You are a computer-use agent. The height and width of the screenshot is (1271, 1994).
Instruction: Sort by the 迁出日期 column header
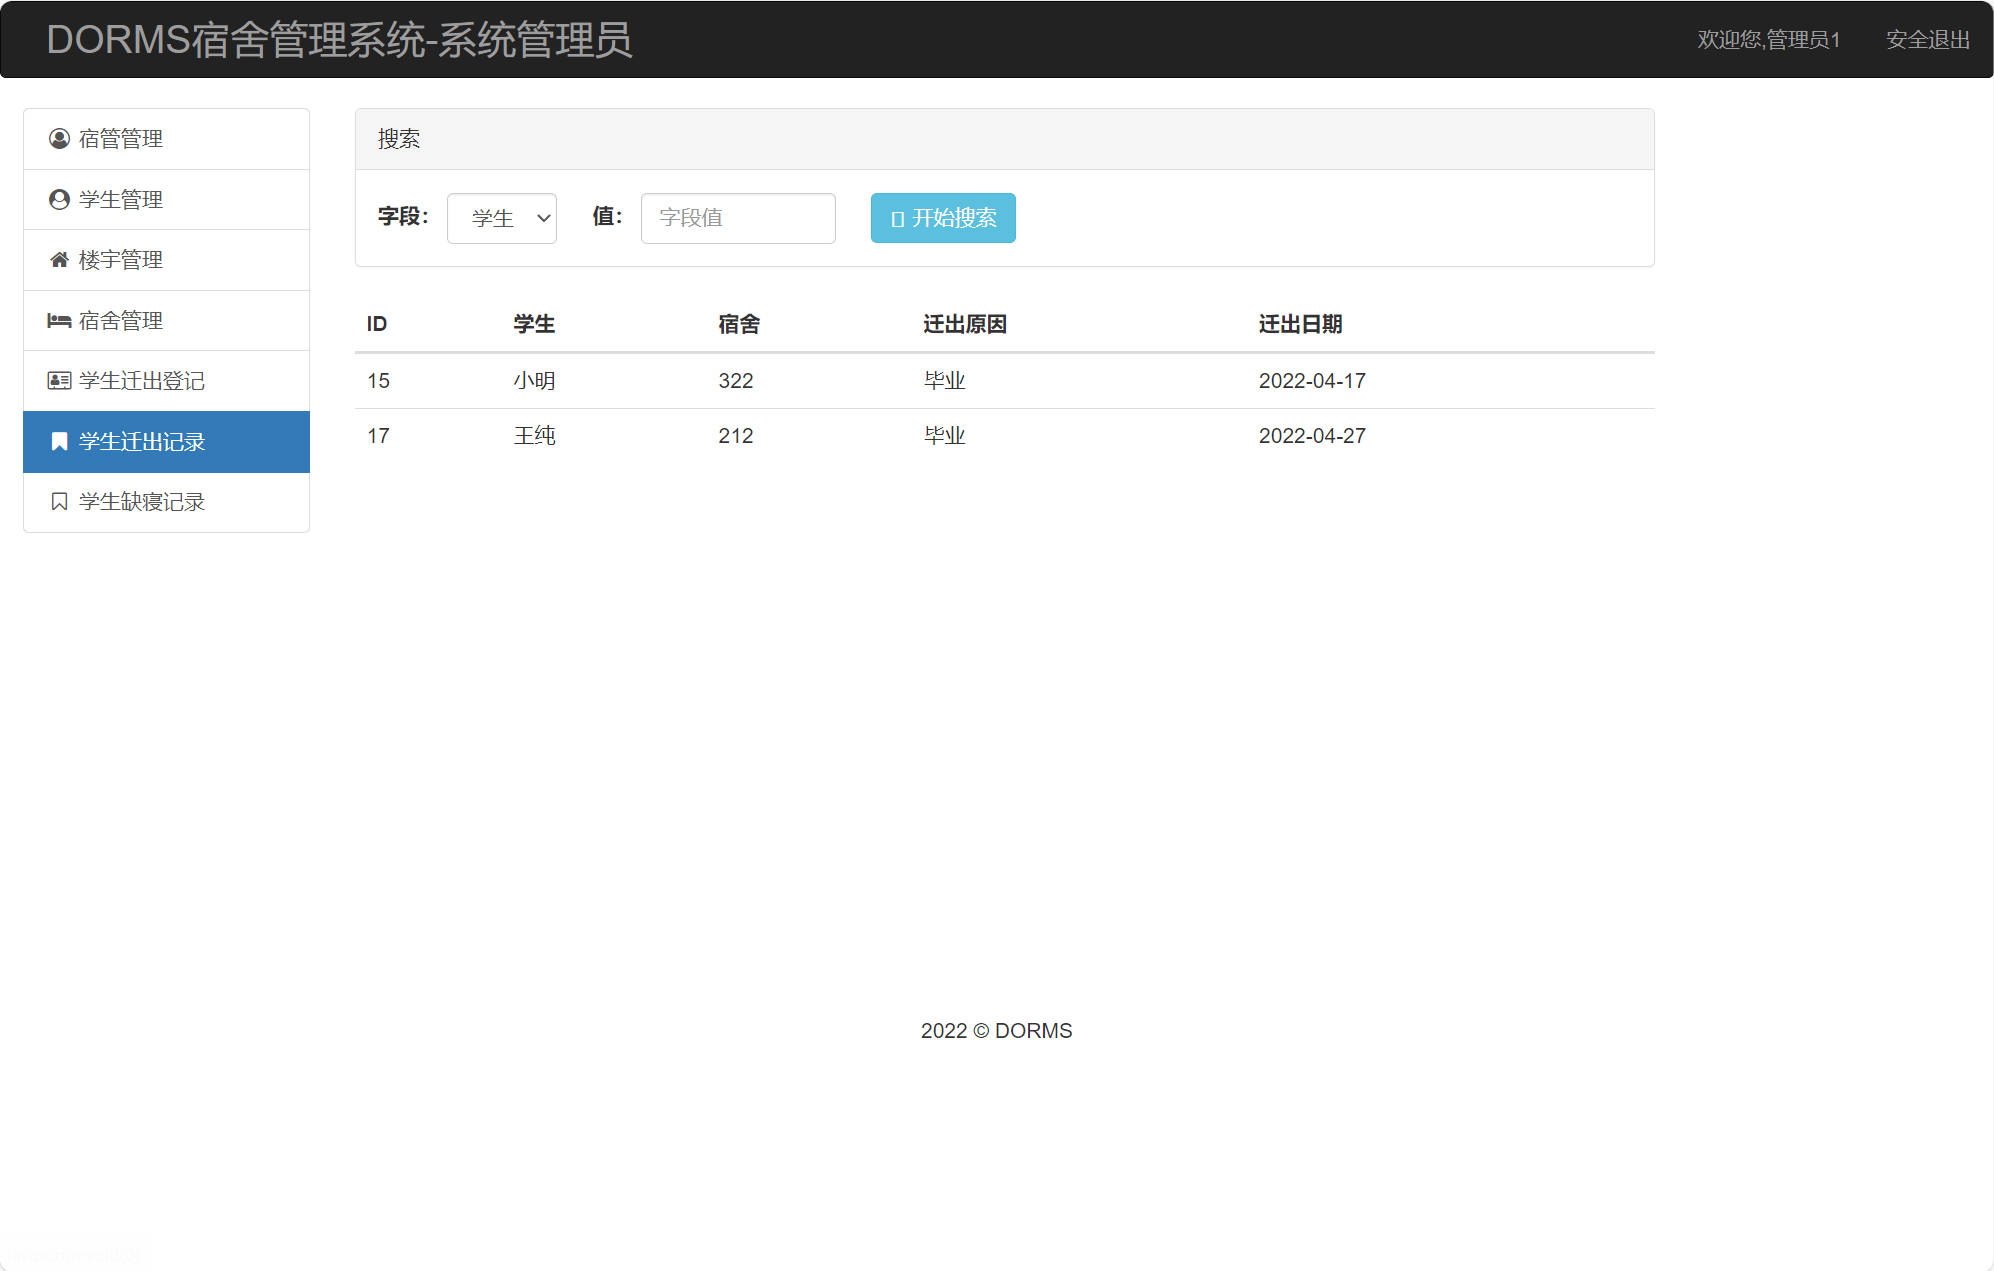point(1300,323)
